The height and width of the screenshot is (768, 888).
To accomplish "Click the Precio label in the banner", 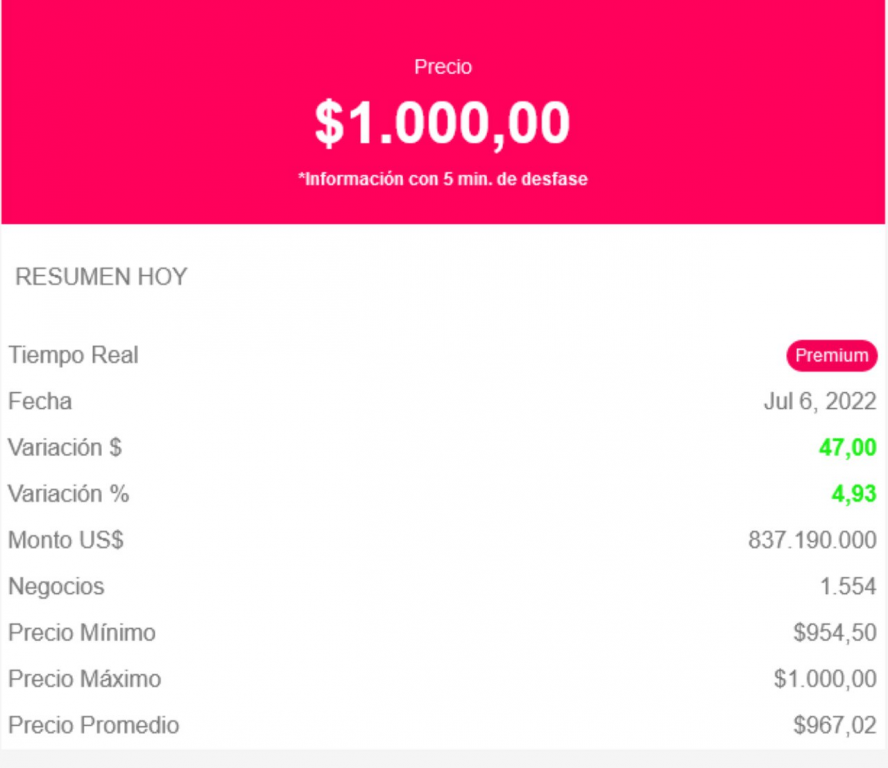I will (x=443, y=67).
